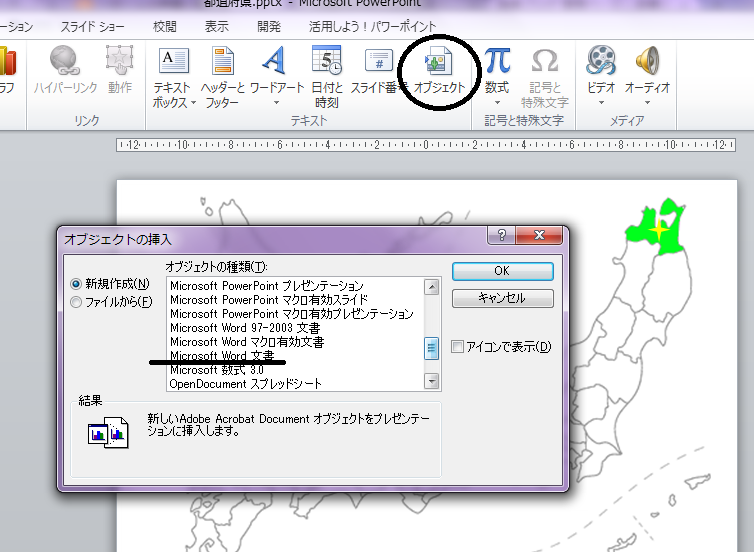Click the Hyperlink globe icon

pos(64,61)
